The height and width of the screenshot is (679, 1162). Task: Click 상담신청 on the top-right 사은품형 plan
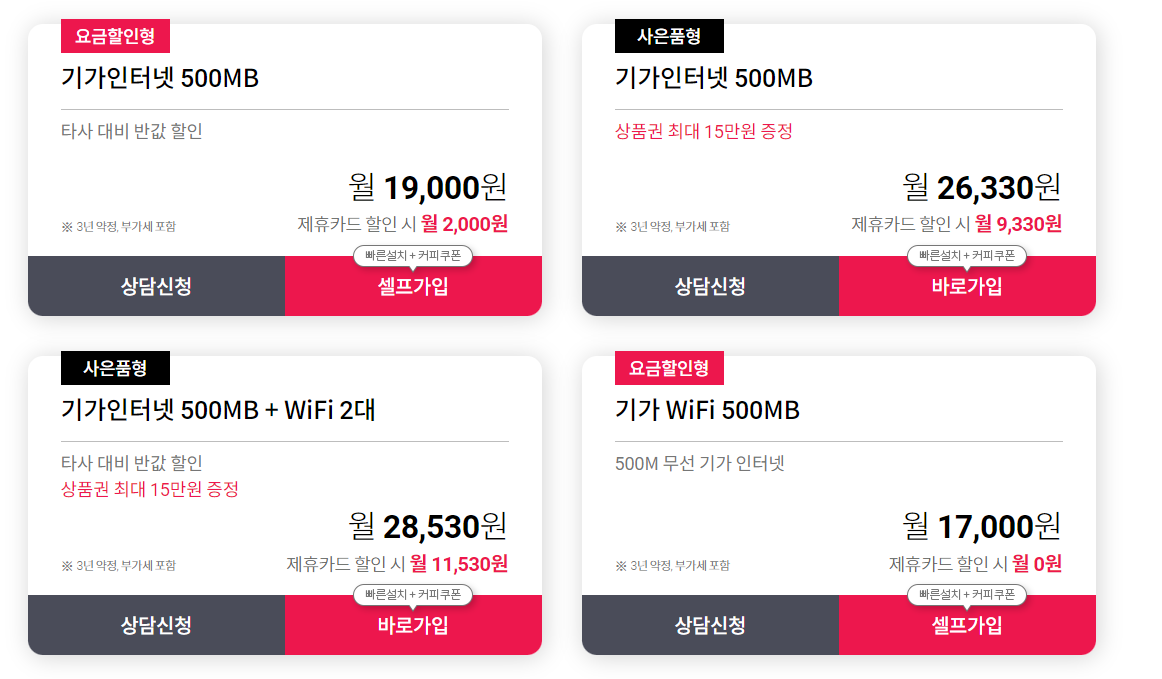point(710,287)
